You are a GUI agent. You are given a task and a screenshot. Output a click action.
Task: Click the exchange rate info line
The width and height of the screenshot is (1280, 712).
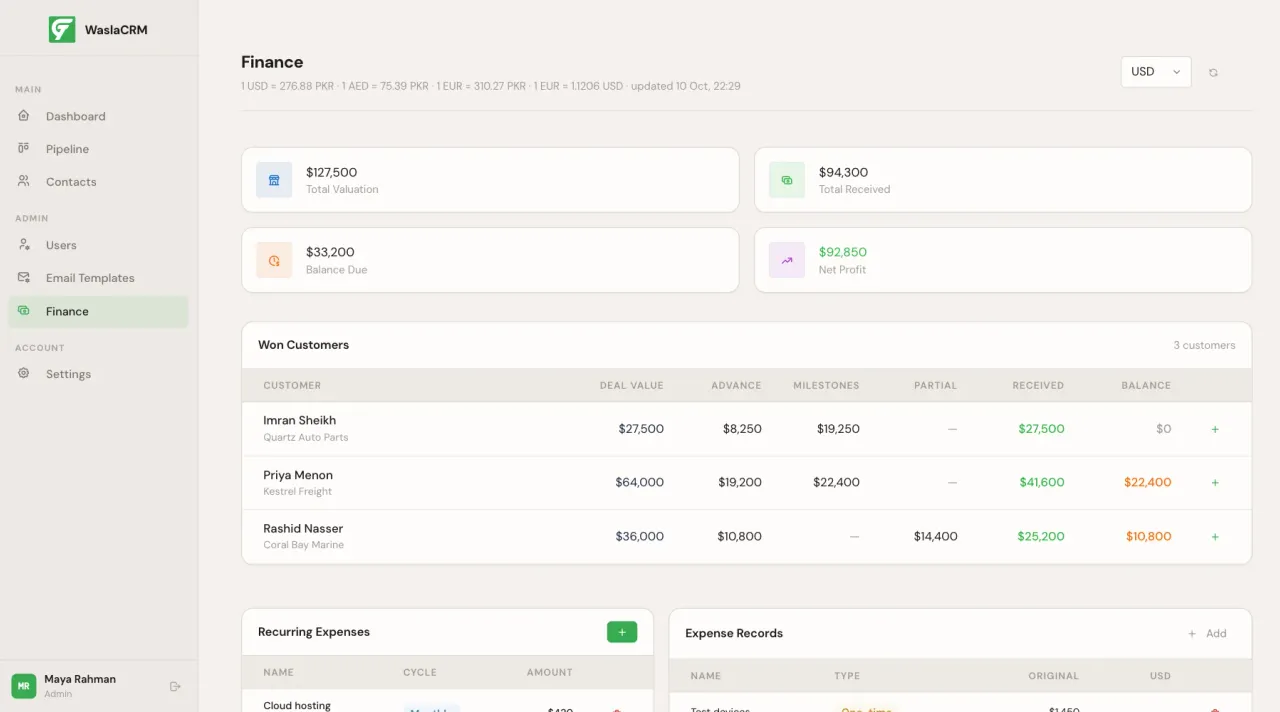491,86
